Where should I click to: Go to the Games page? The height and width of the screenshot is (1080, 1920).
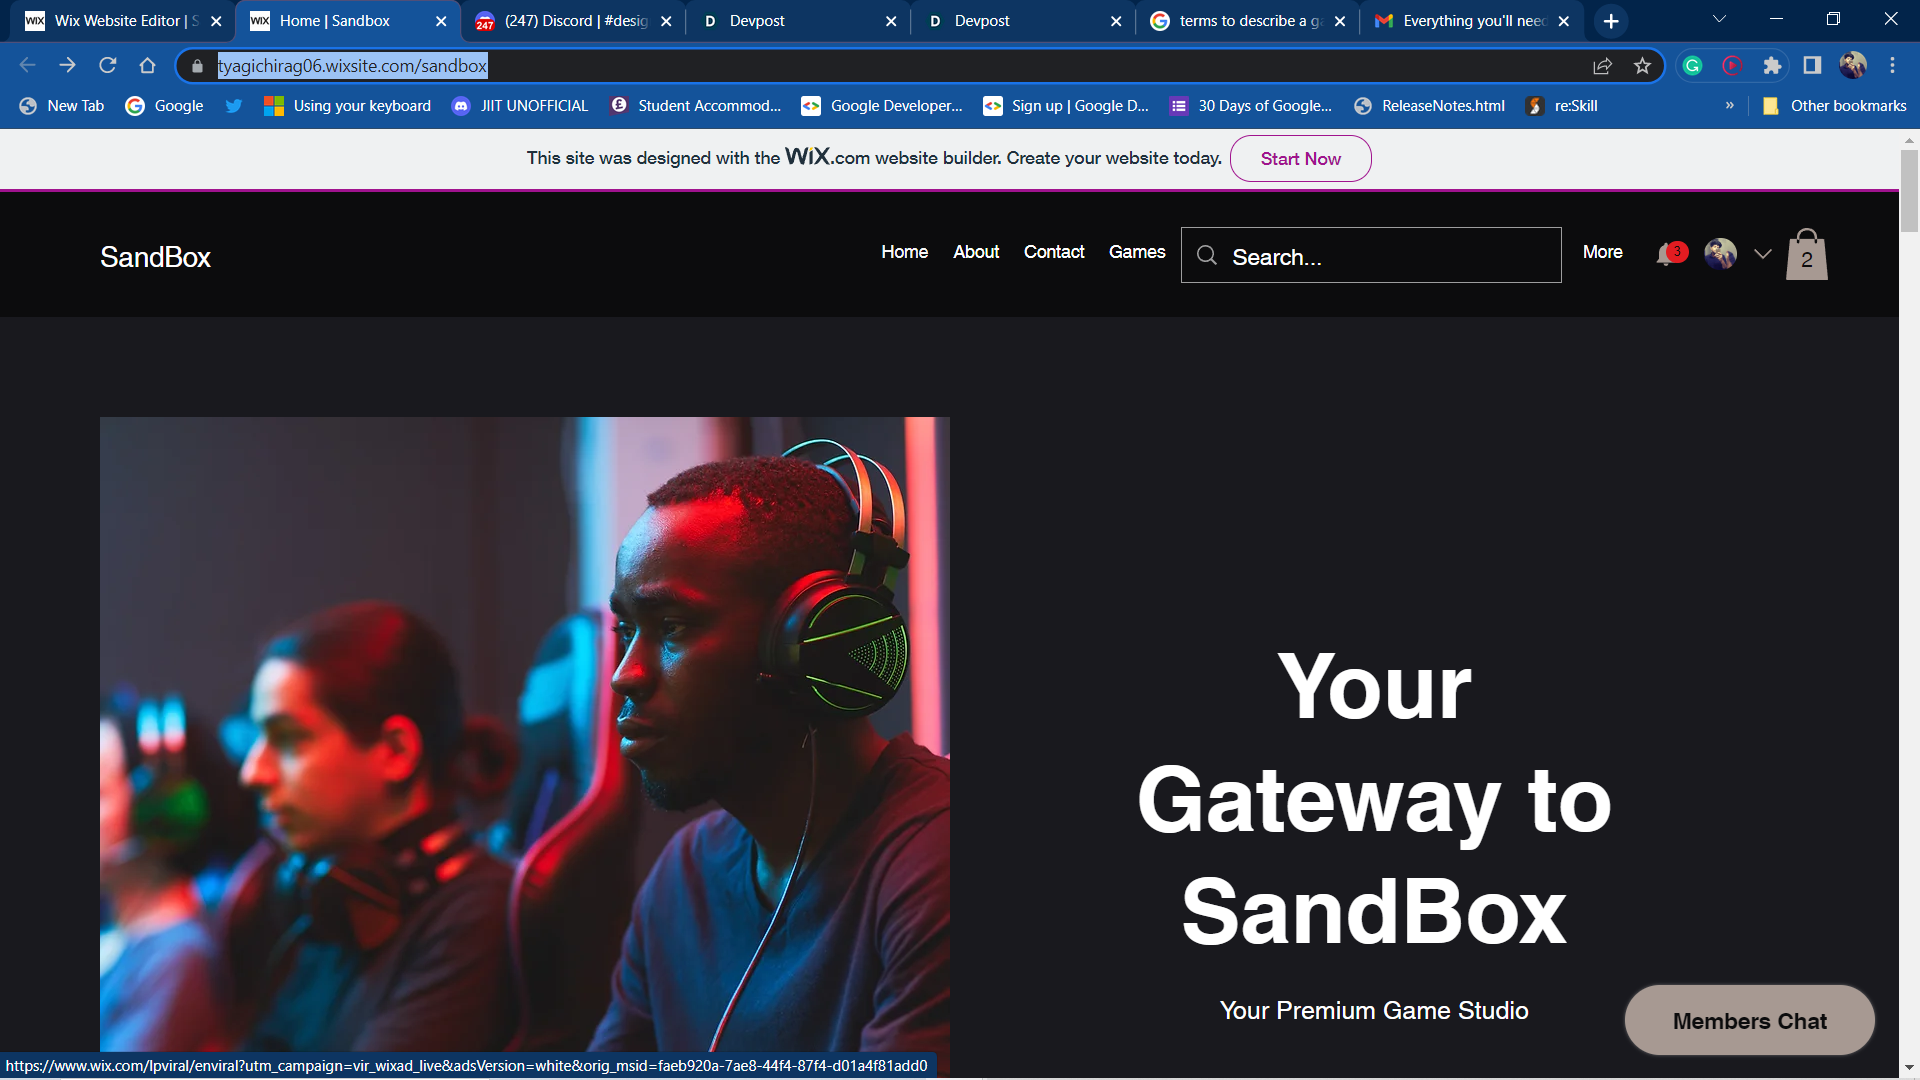[x=1137, y=252]
